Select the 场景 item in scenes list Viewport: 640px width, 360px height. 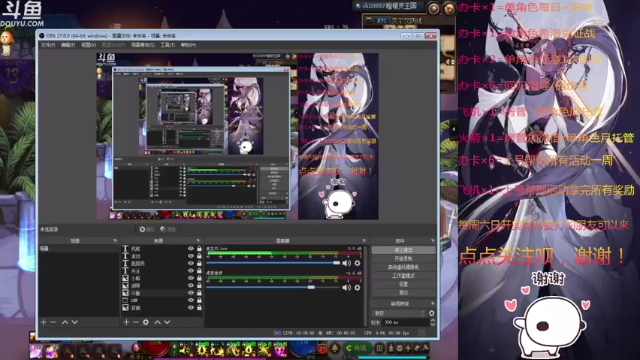pos(78,248)
